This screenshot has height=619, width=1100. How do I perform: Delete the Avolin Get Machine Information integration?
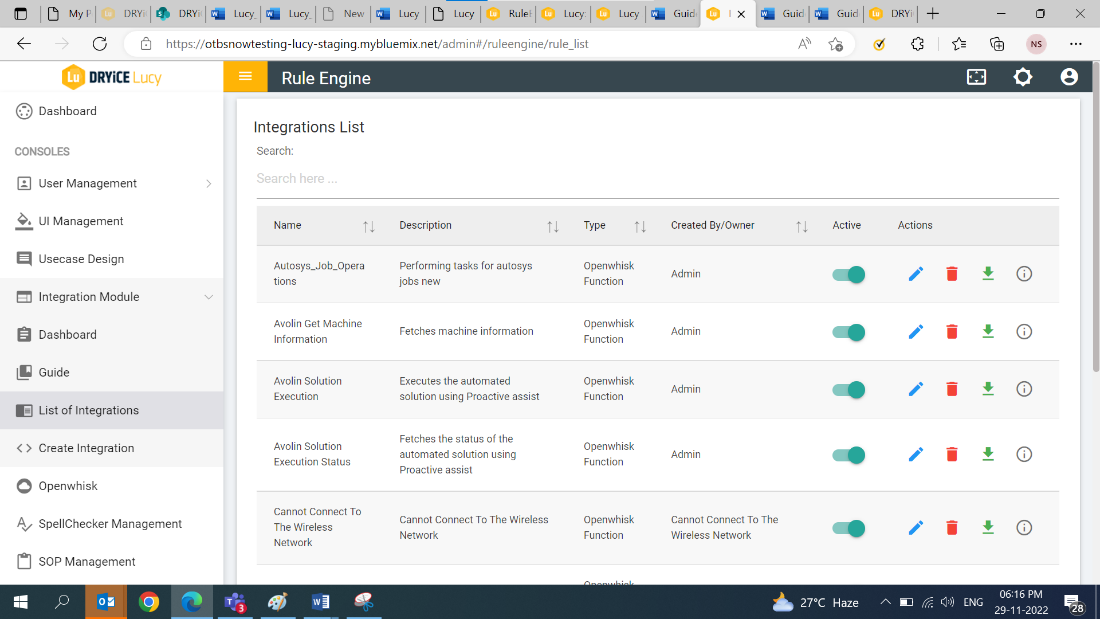click(951, 332)
